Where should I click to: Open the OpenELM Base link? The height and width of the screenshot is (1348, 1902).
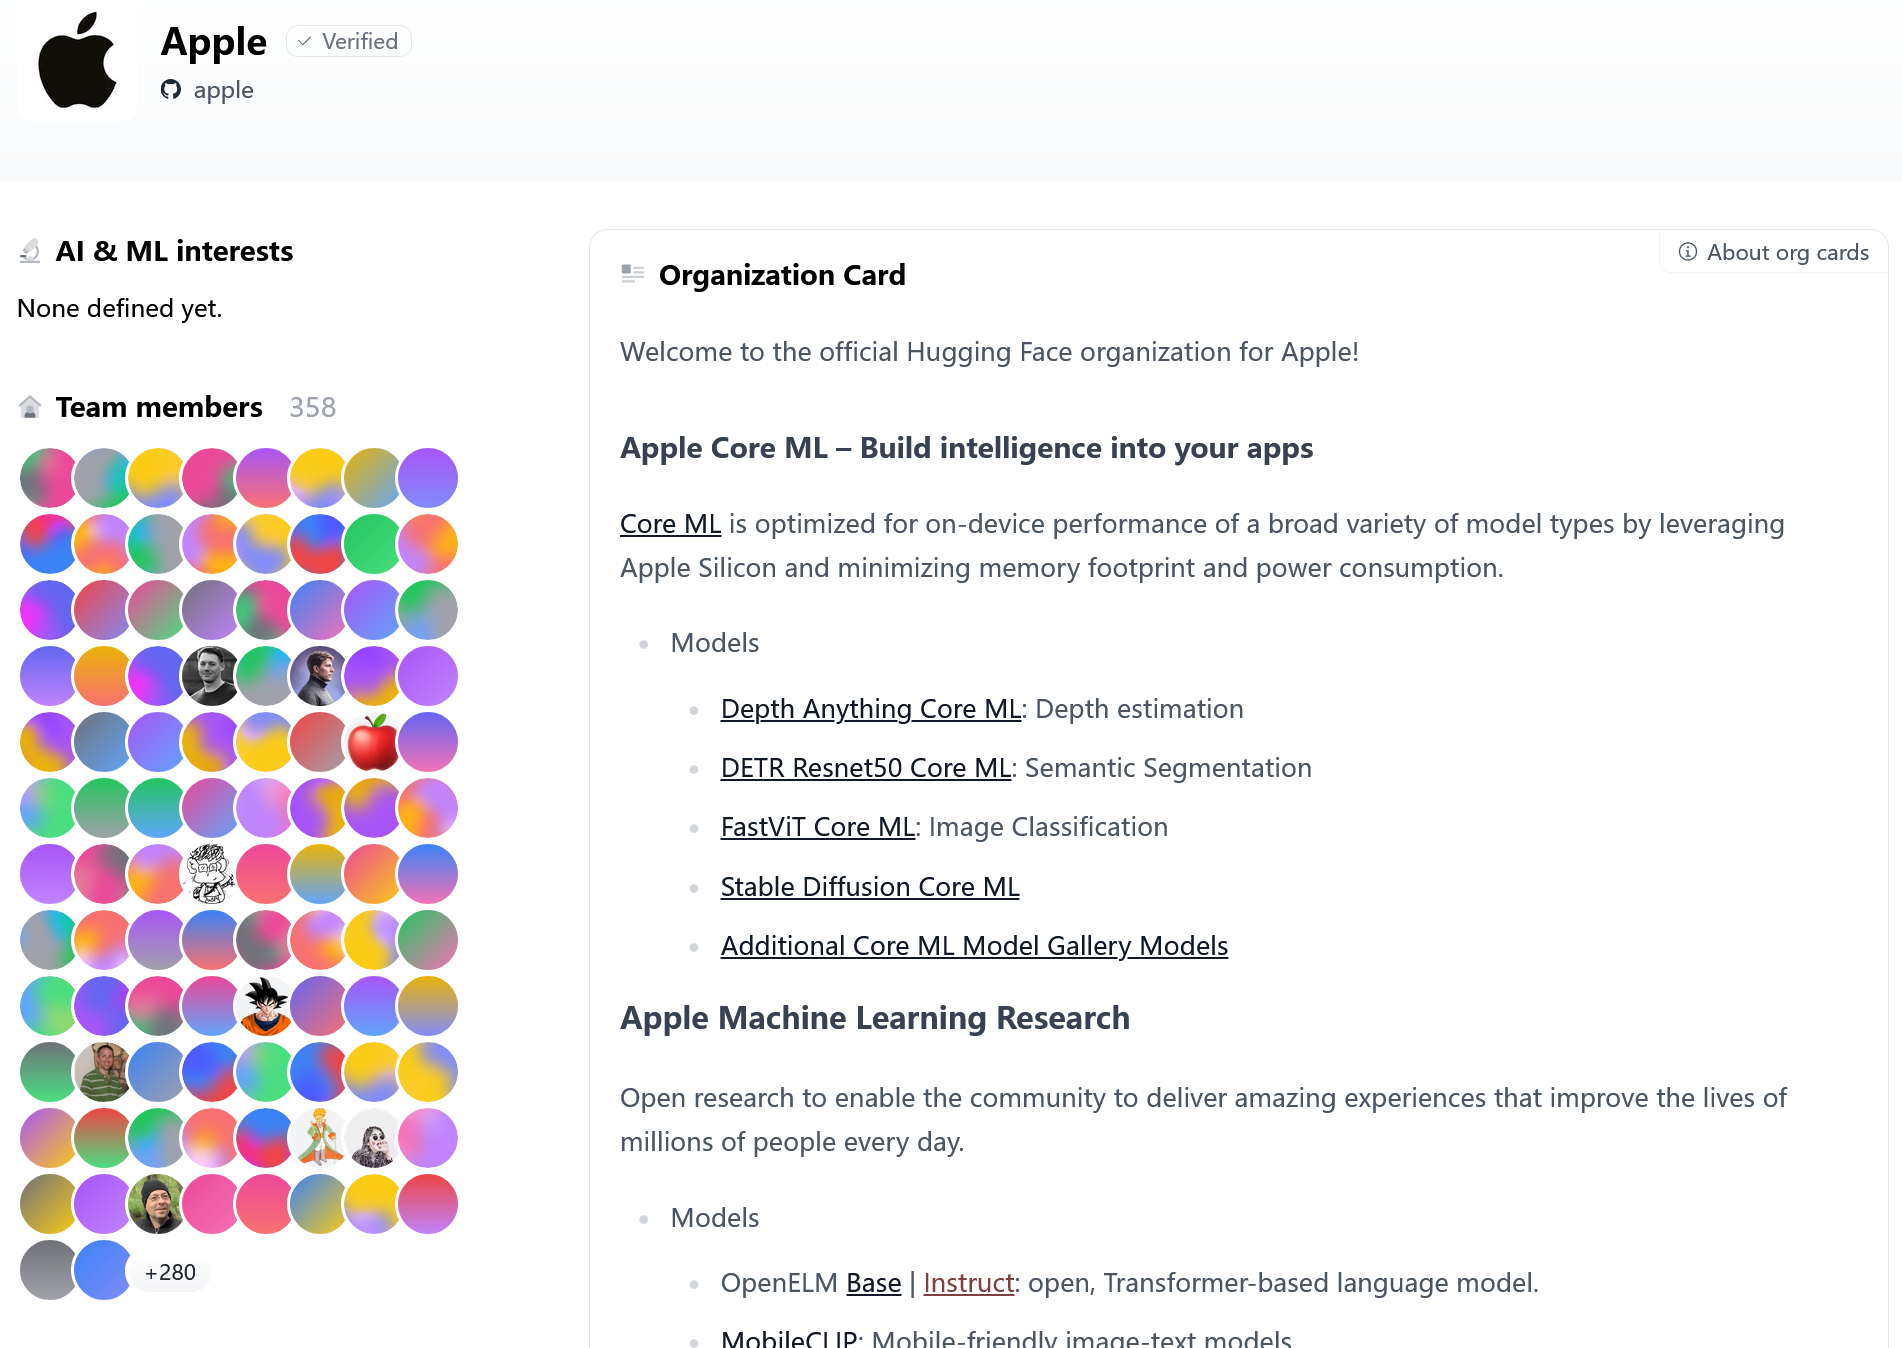(873, 1283)
